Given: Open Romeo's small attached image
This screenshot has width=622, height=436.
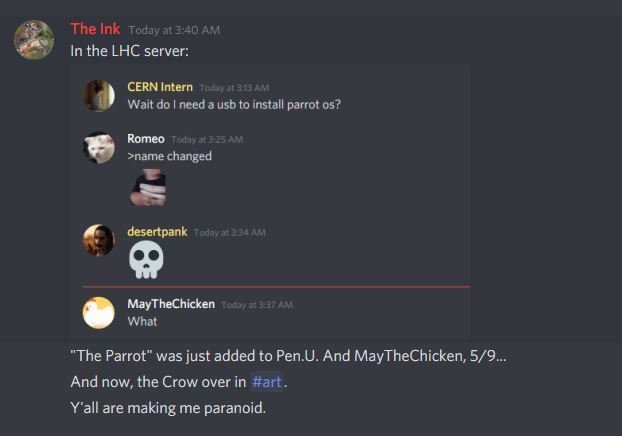Looking at the screenshot, I should point(148,187).
